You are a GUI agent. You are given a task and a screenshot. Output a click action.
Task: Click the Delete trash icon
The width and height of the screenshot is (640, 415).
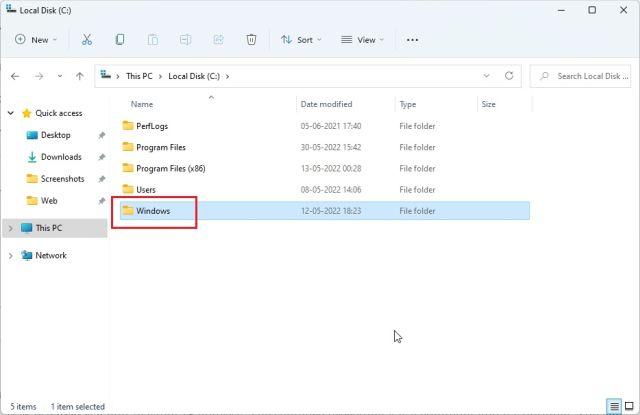251,40
